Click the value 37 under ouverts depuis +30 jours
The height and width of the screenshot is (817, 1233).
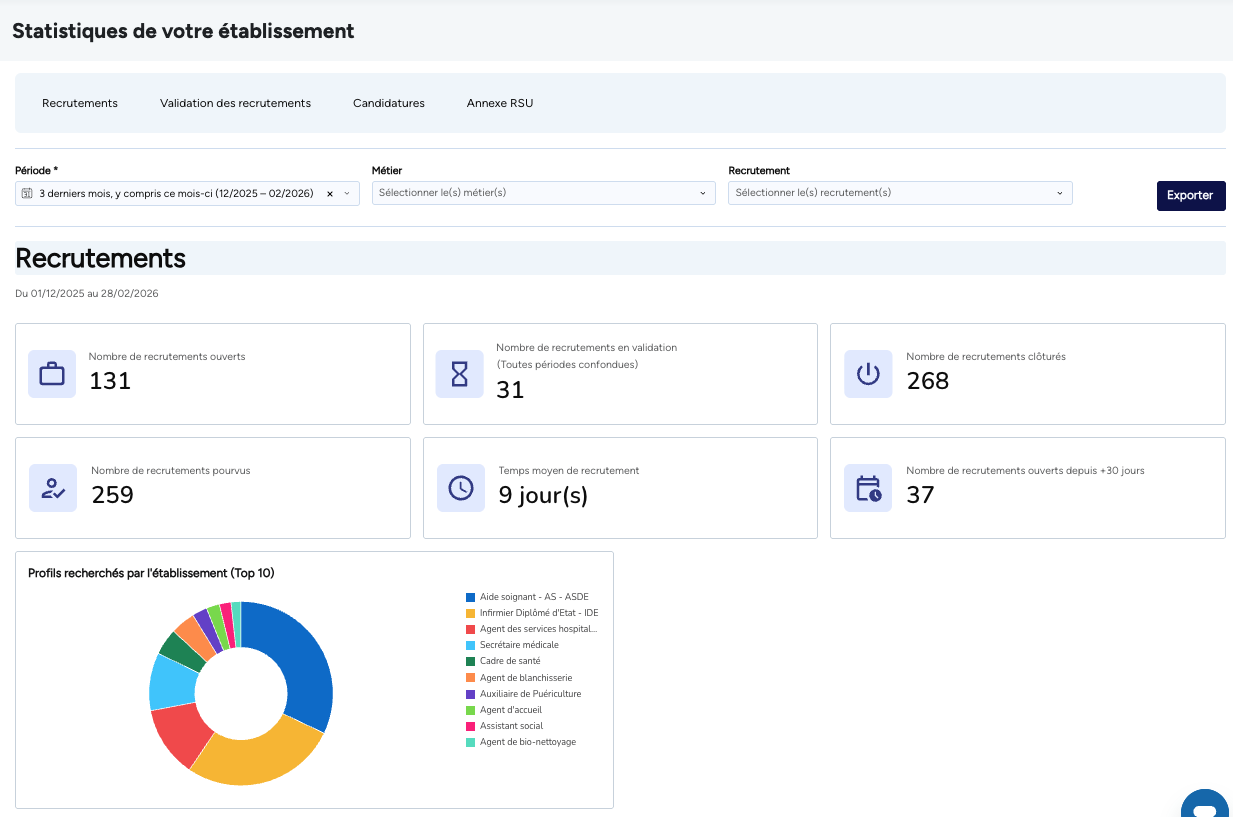[x=920, y=495]
